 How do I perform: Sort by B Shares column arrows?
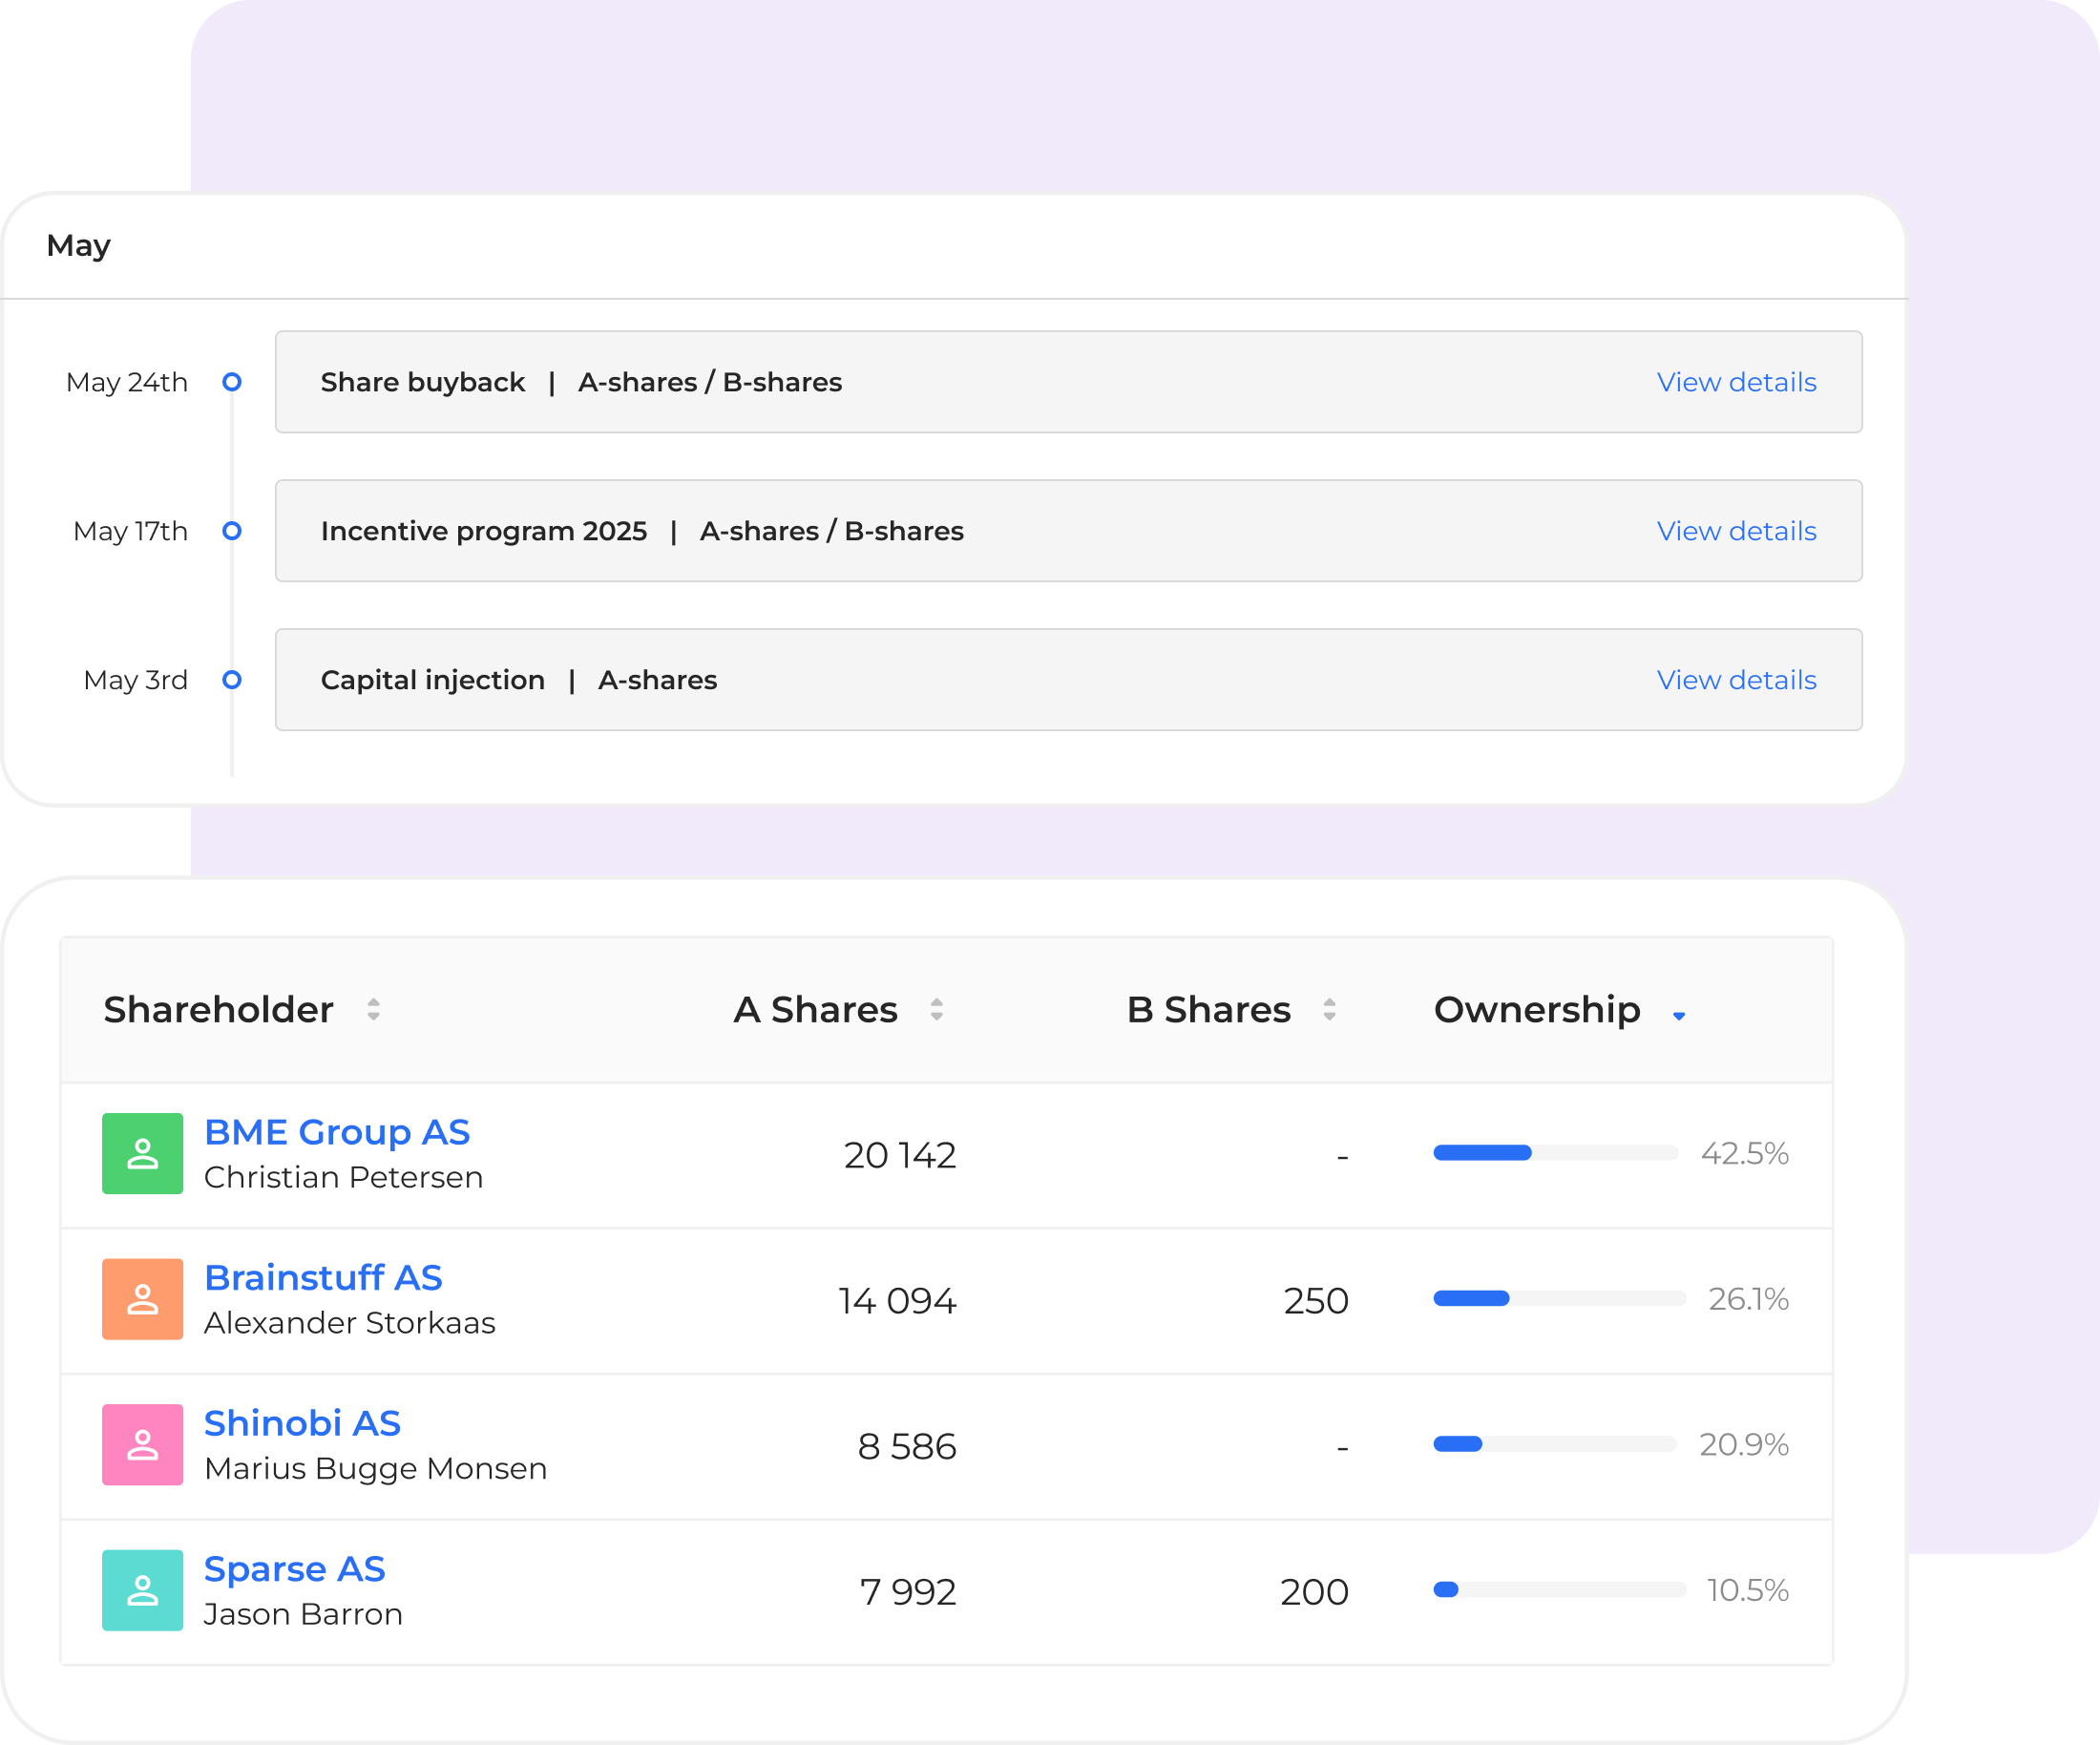[1329, 1009]
